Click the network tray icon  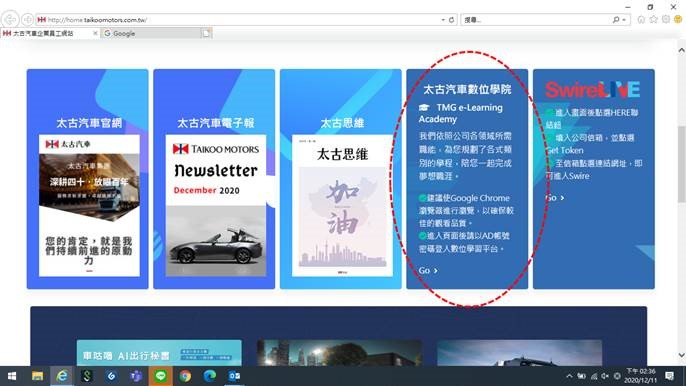click(594, 376)
